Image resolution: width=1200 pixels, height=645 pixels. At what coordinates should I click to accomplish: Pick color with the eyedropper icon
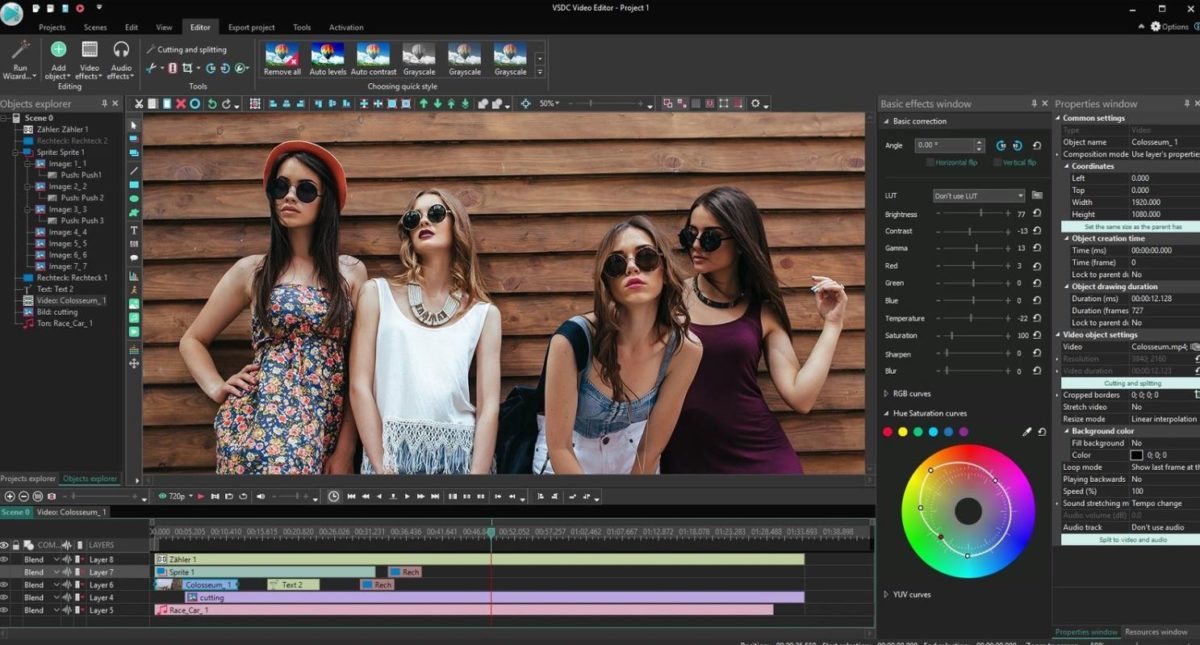pos(1025,432)
